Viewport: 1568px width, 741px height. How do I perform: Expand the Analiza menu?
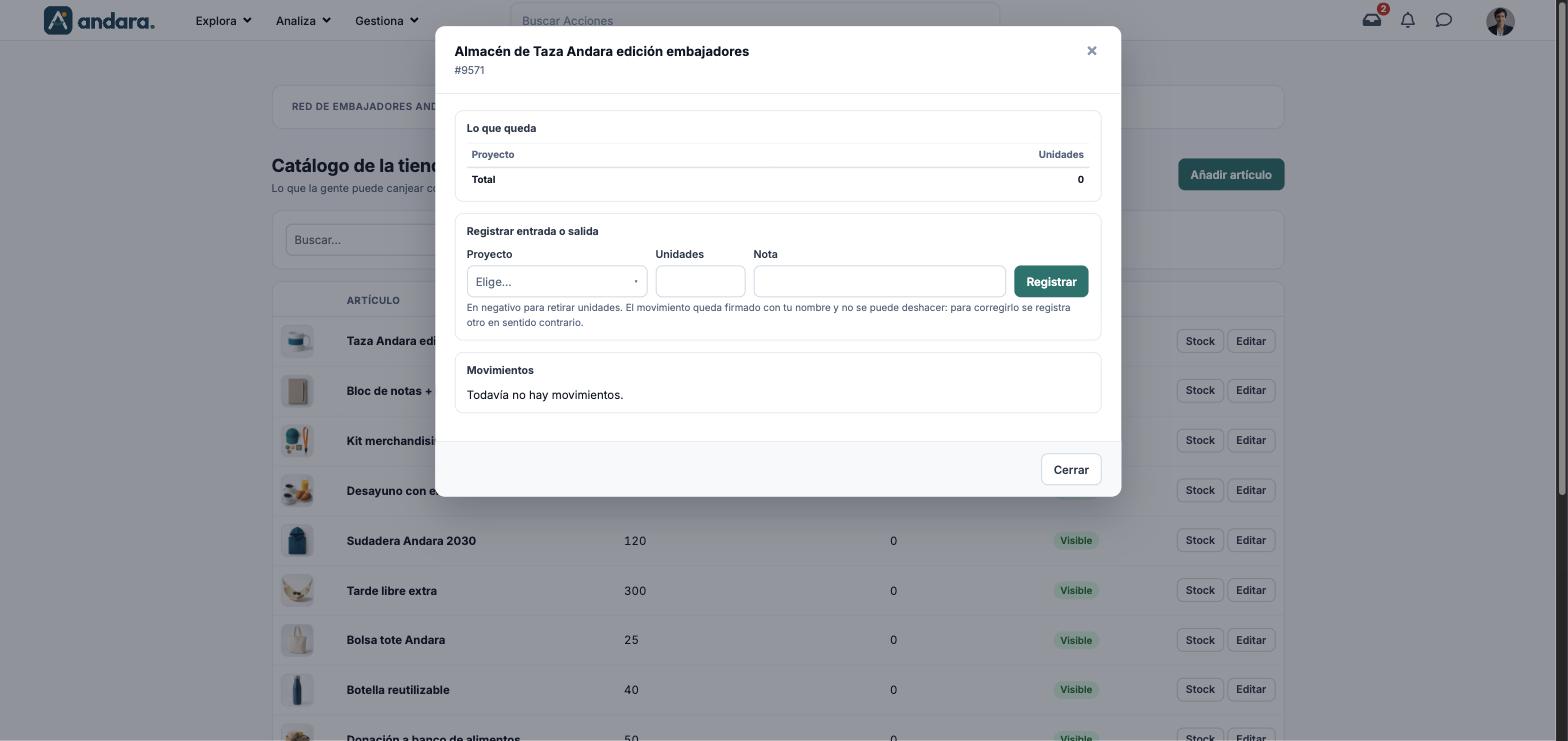(303, 20)
